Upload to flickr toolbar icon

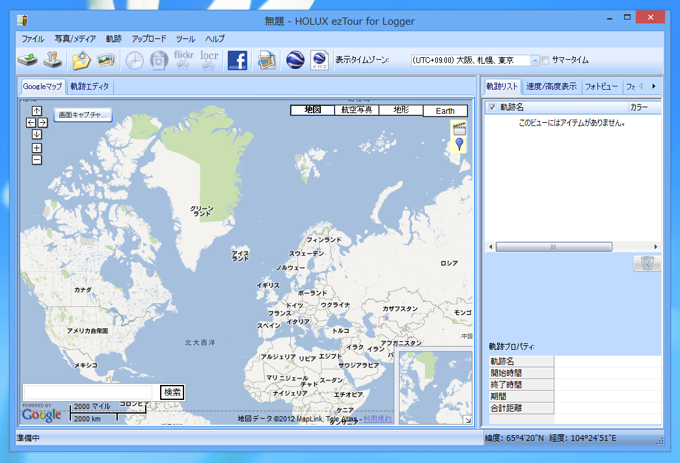pyautogui.click(x=183, y=60)
